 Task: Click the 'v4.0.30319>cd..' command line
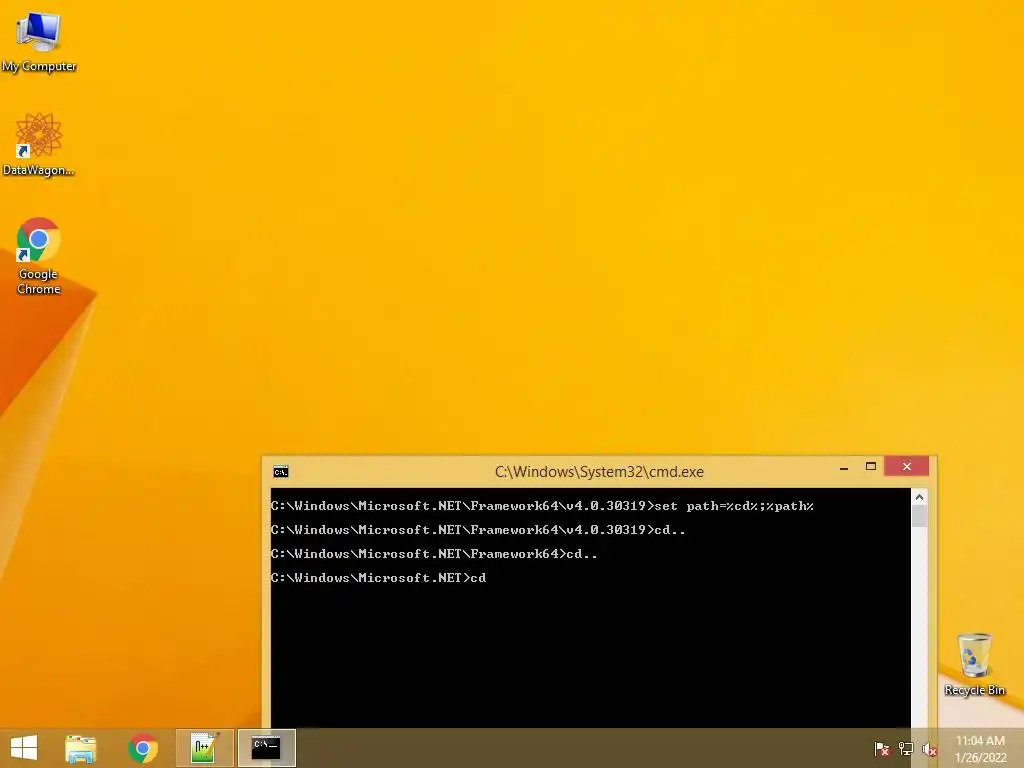point(478,530)
